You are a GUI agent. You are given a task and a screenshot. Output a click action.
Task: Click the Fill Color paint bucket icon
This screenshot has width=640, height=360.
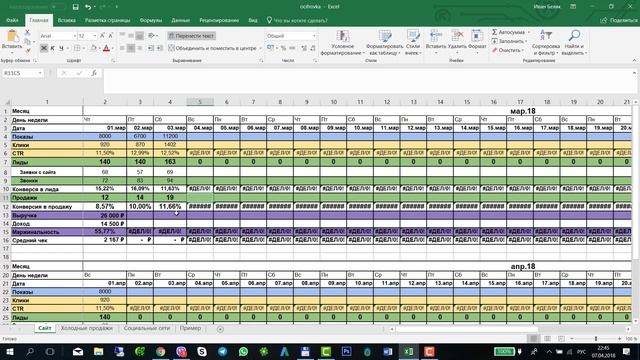(x=93, y=48)
